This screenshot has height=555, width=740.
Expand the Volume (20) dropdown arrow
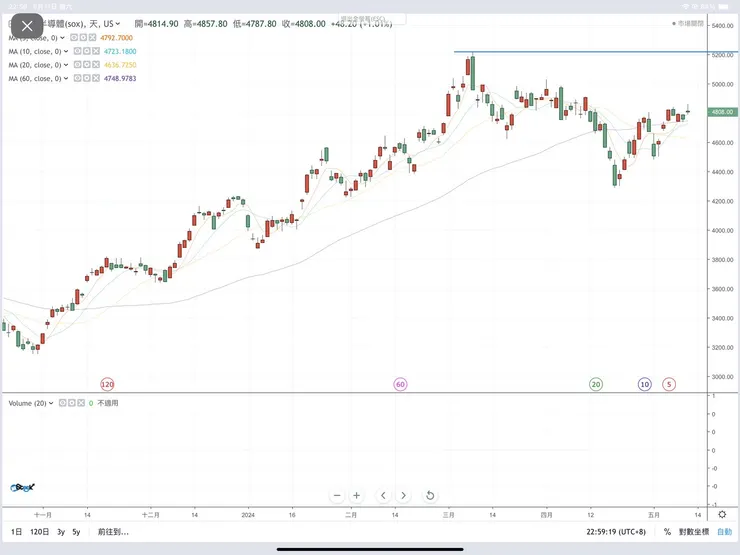click(51, 403)
